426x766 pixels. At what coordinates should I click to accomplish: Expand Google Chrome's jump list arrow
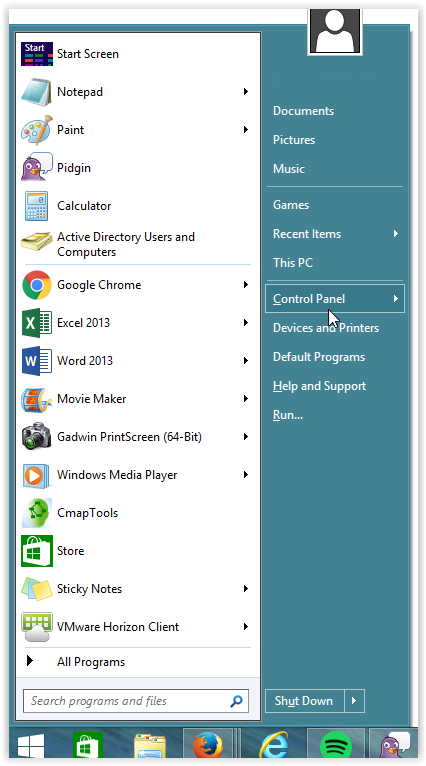point(246,285)
